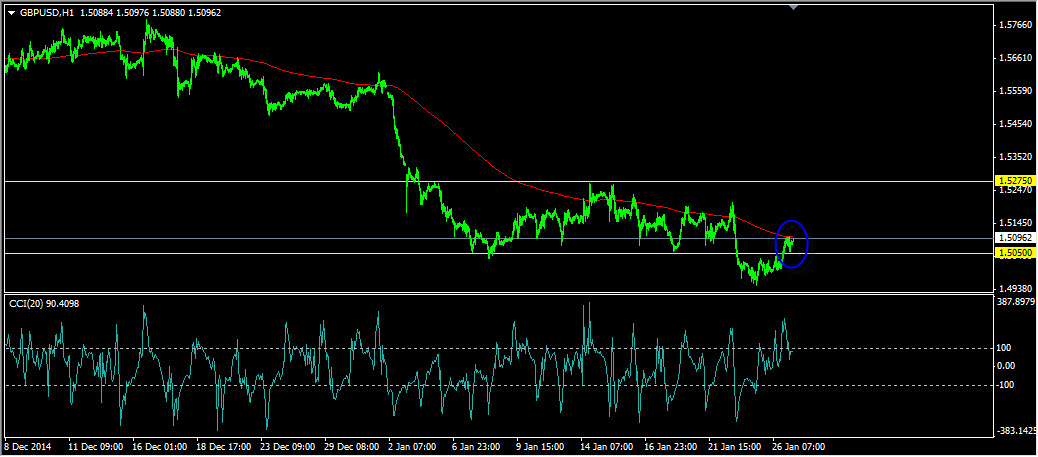
Task: Click price scale value 1.53520
Action: [x=1016, y=157]
